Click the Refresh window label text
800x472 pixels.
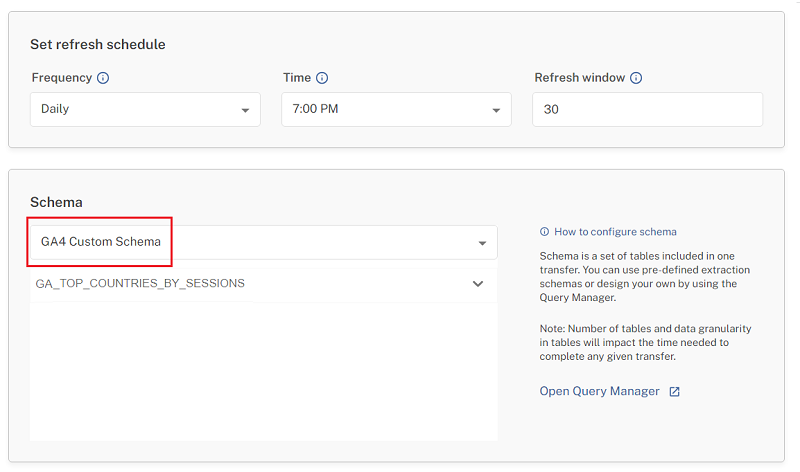tap(580, 78)
